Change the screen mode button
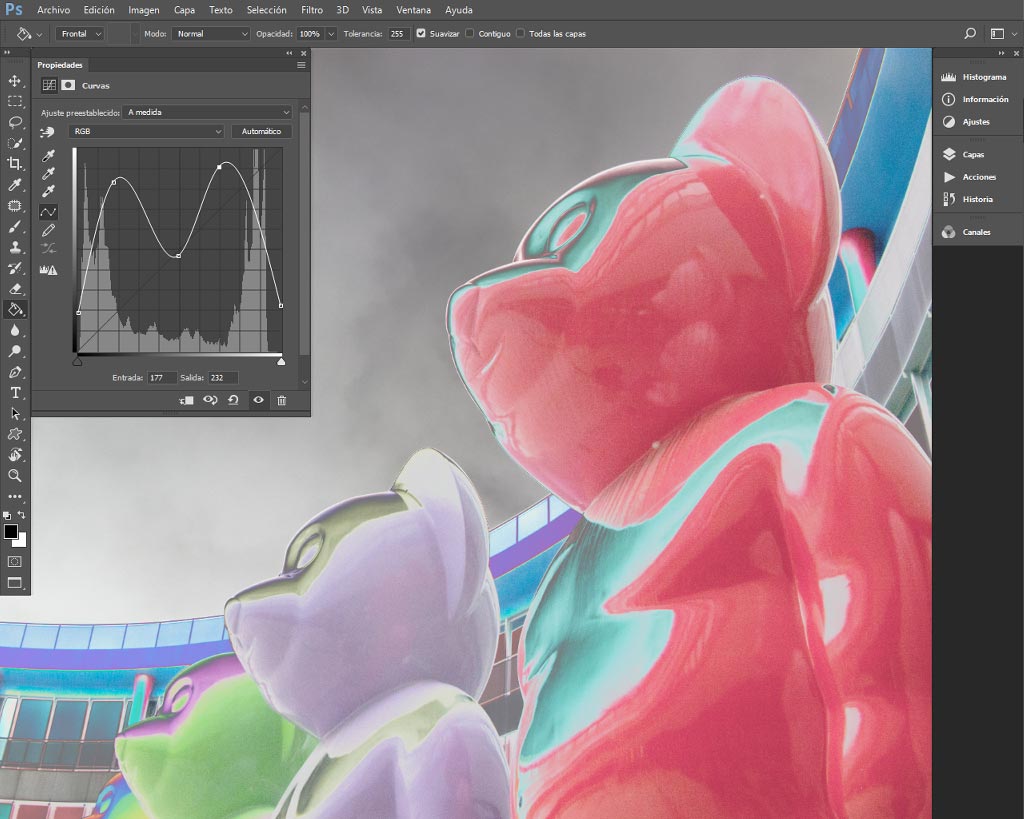This screenshot has width=1024, height=819. point(14,583)
